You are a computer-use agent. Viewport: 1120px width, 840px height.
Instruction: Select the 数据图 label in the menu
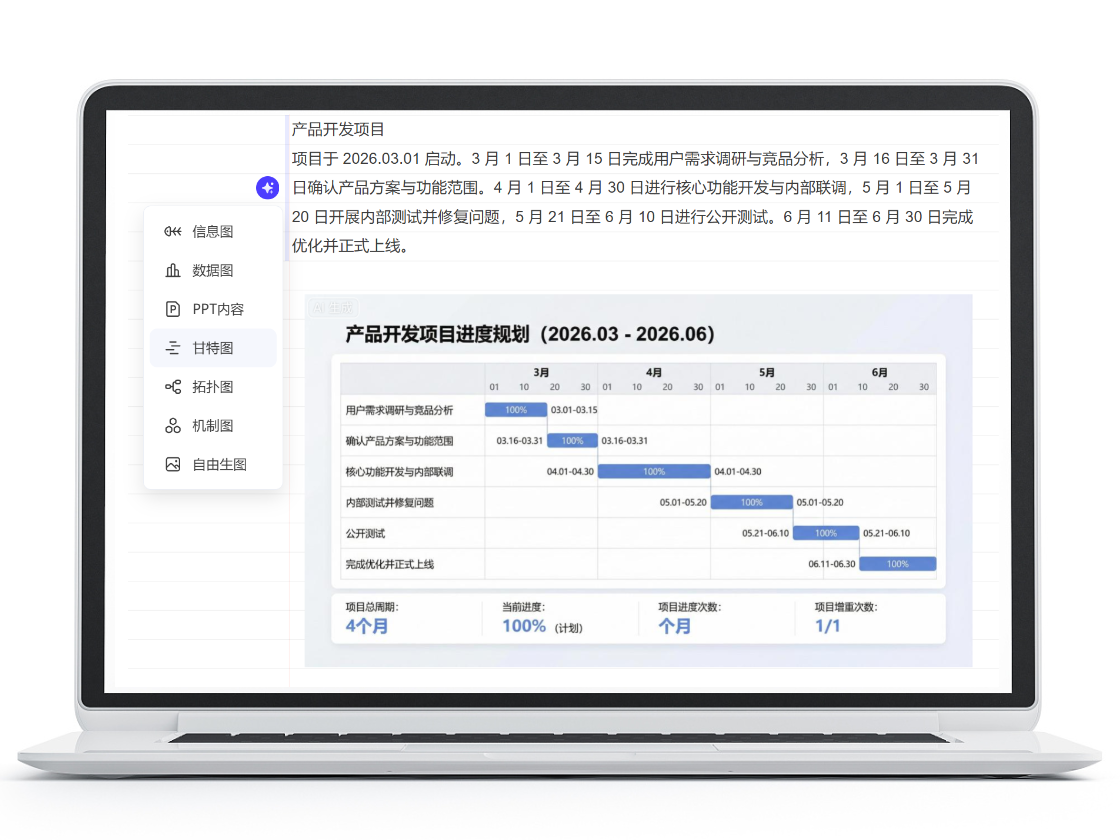213,271
